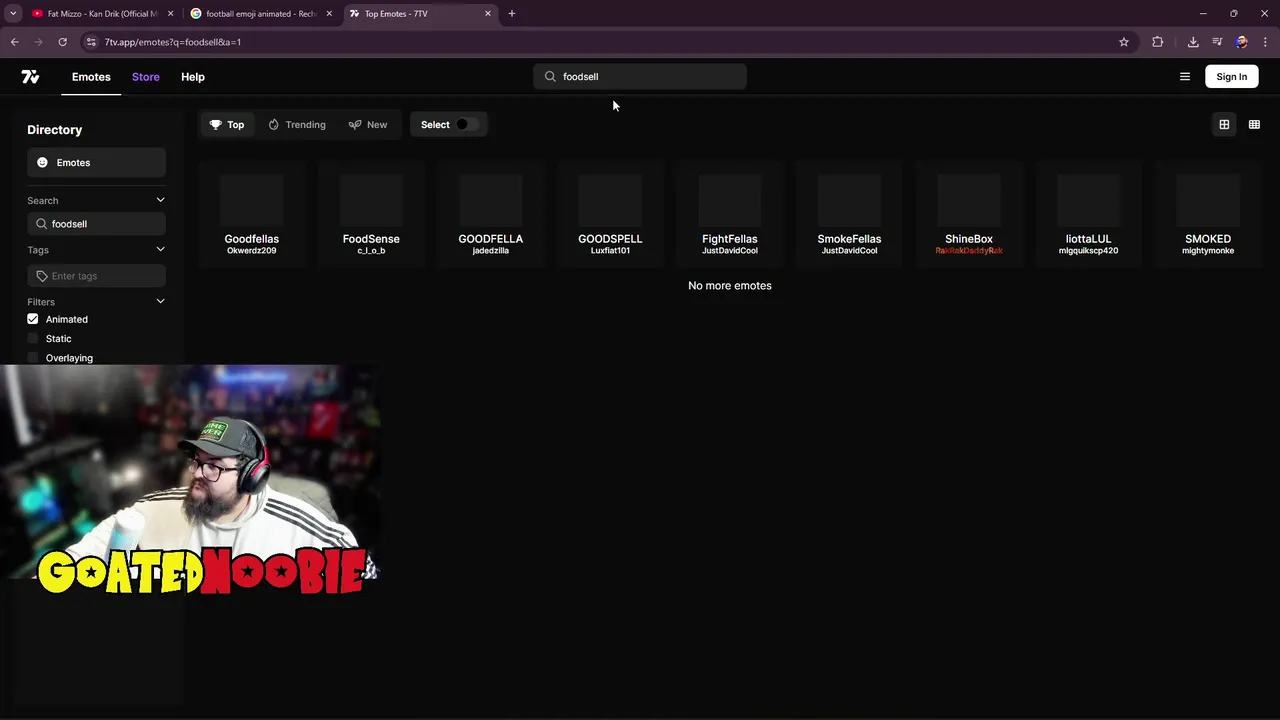
Task: Open the browser extensions puzzle icon
Action: pos(1158,42)
